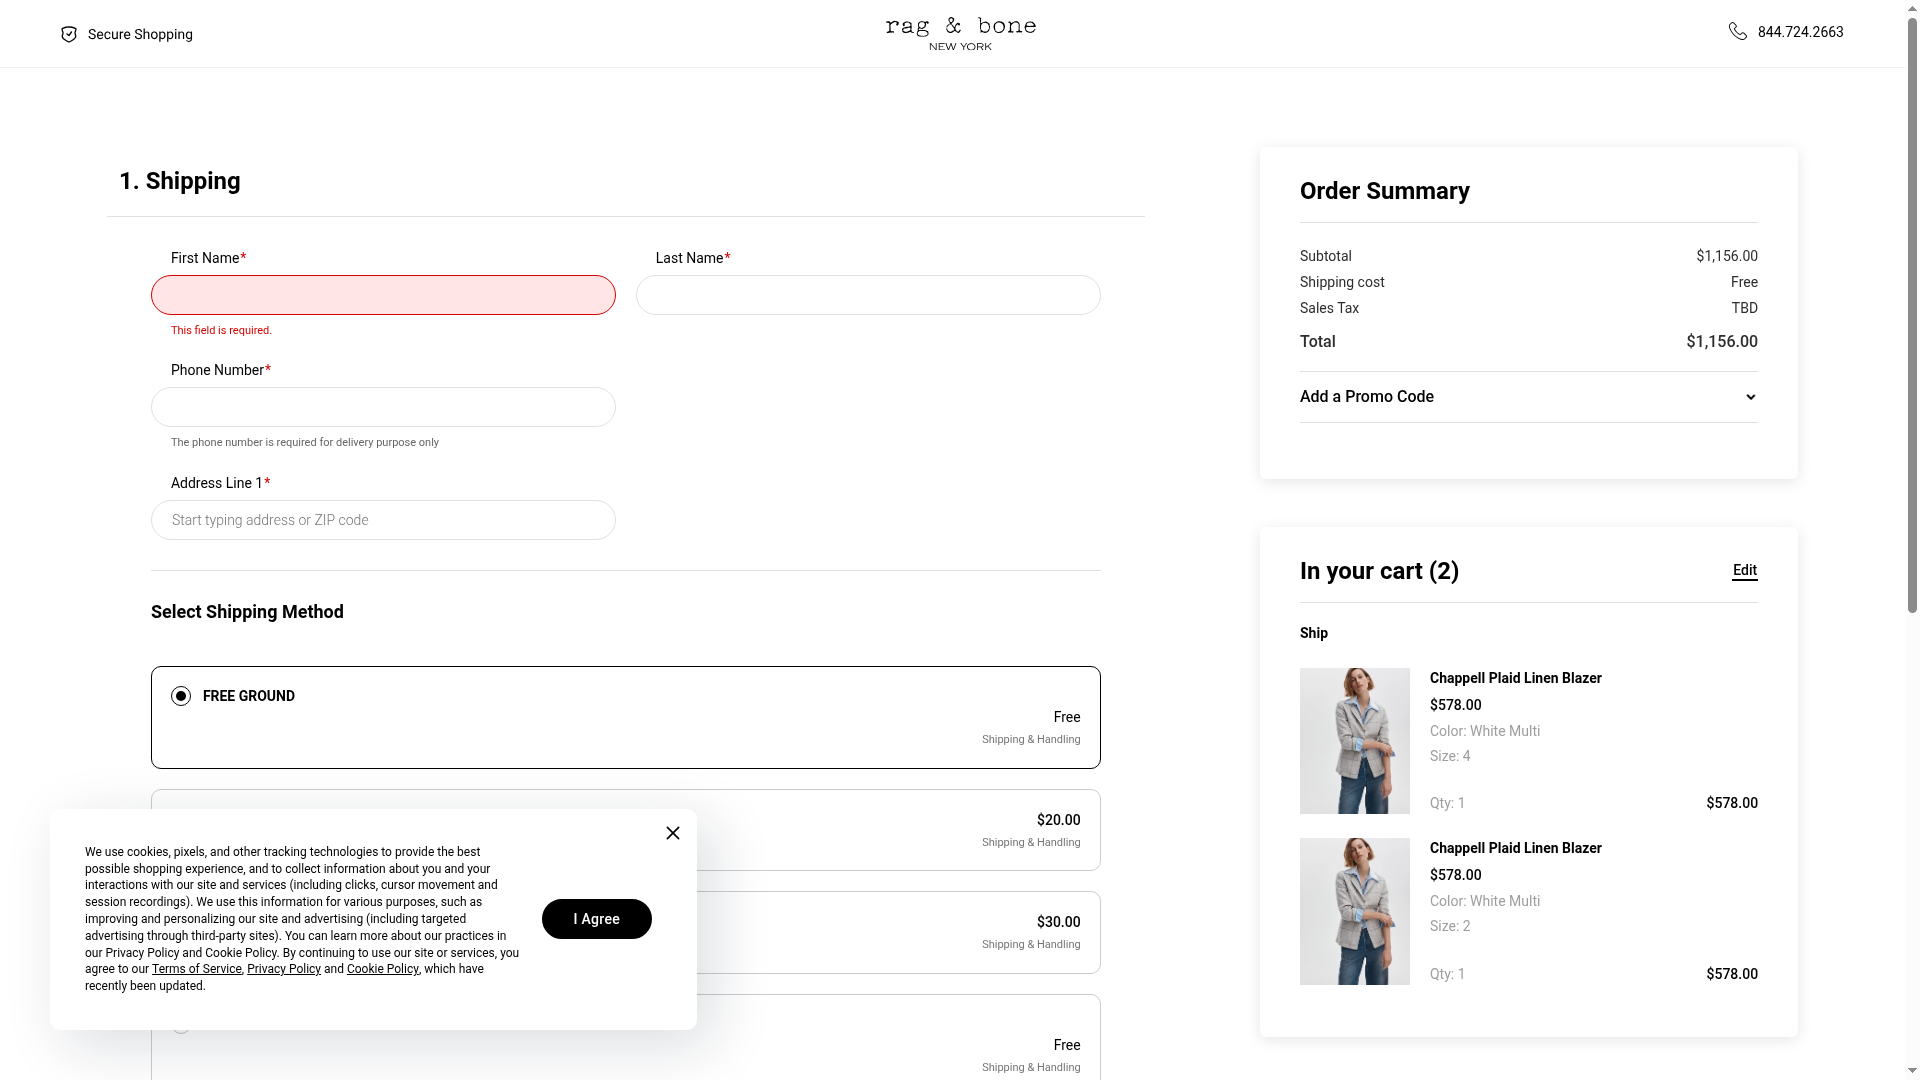The width and height of the screenshot is (1920, 1080).
Task: Click the Phone Number input field
Action: coord(383,407)
